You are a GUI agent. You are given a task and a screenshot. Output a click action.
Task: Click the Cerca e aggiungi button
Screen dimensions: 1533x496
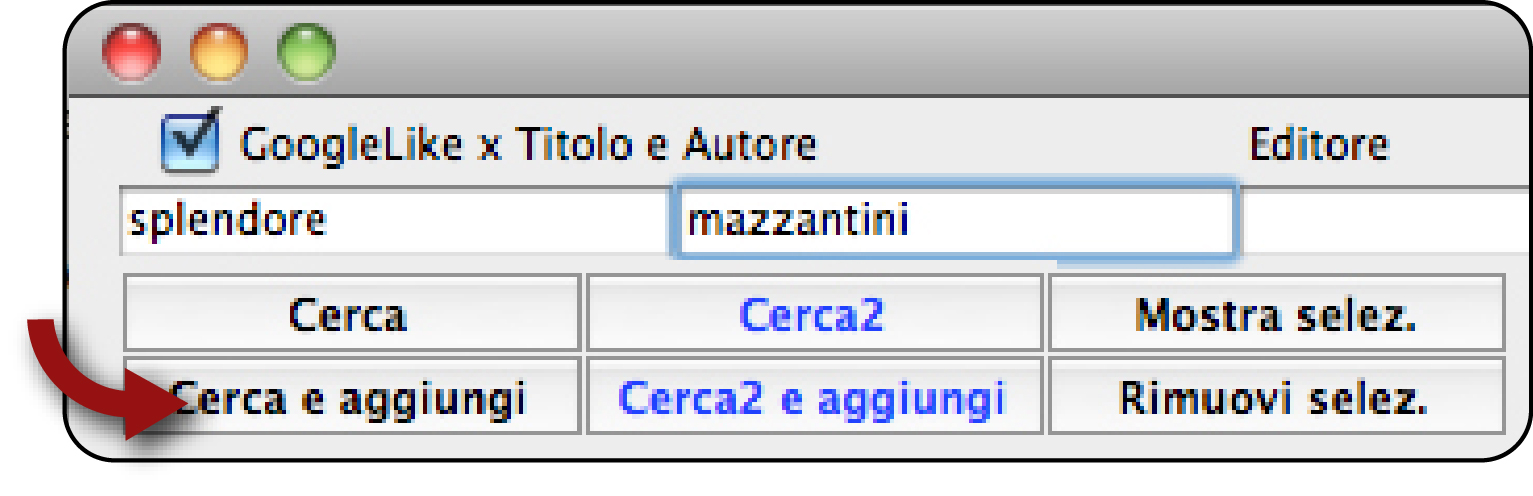coord(352,396)
